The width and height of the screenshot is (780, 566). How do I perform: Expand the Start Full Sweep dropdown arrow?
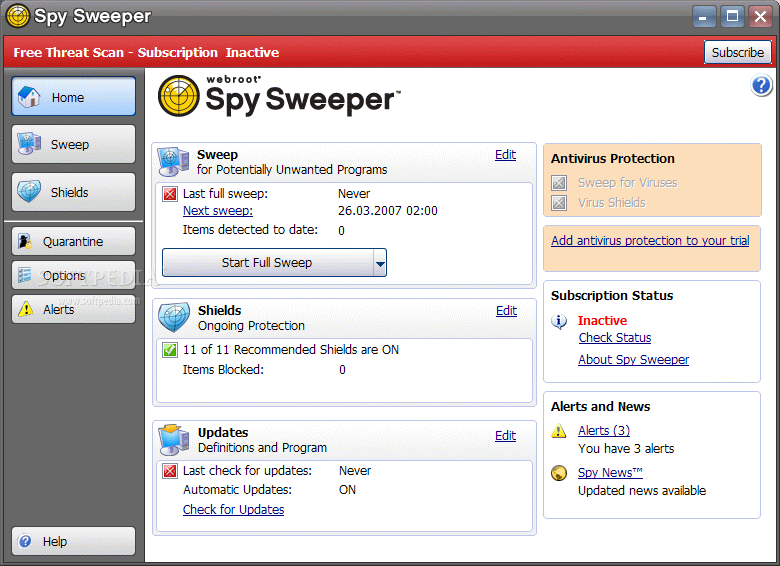[x=379, y=263]
